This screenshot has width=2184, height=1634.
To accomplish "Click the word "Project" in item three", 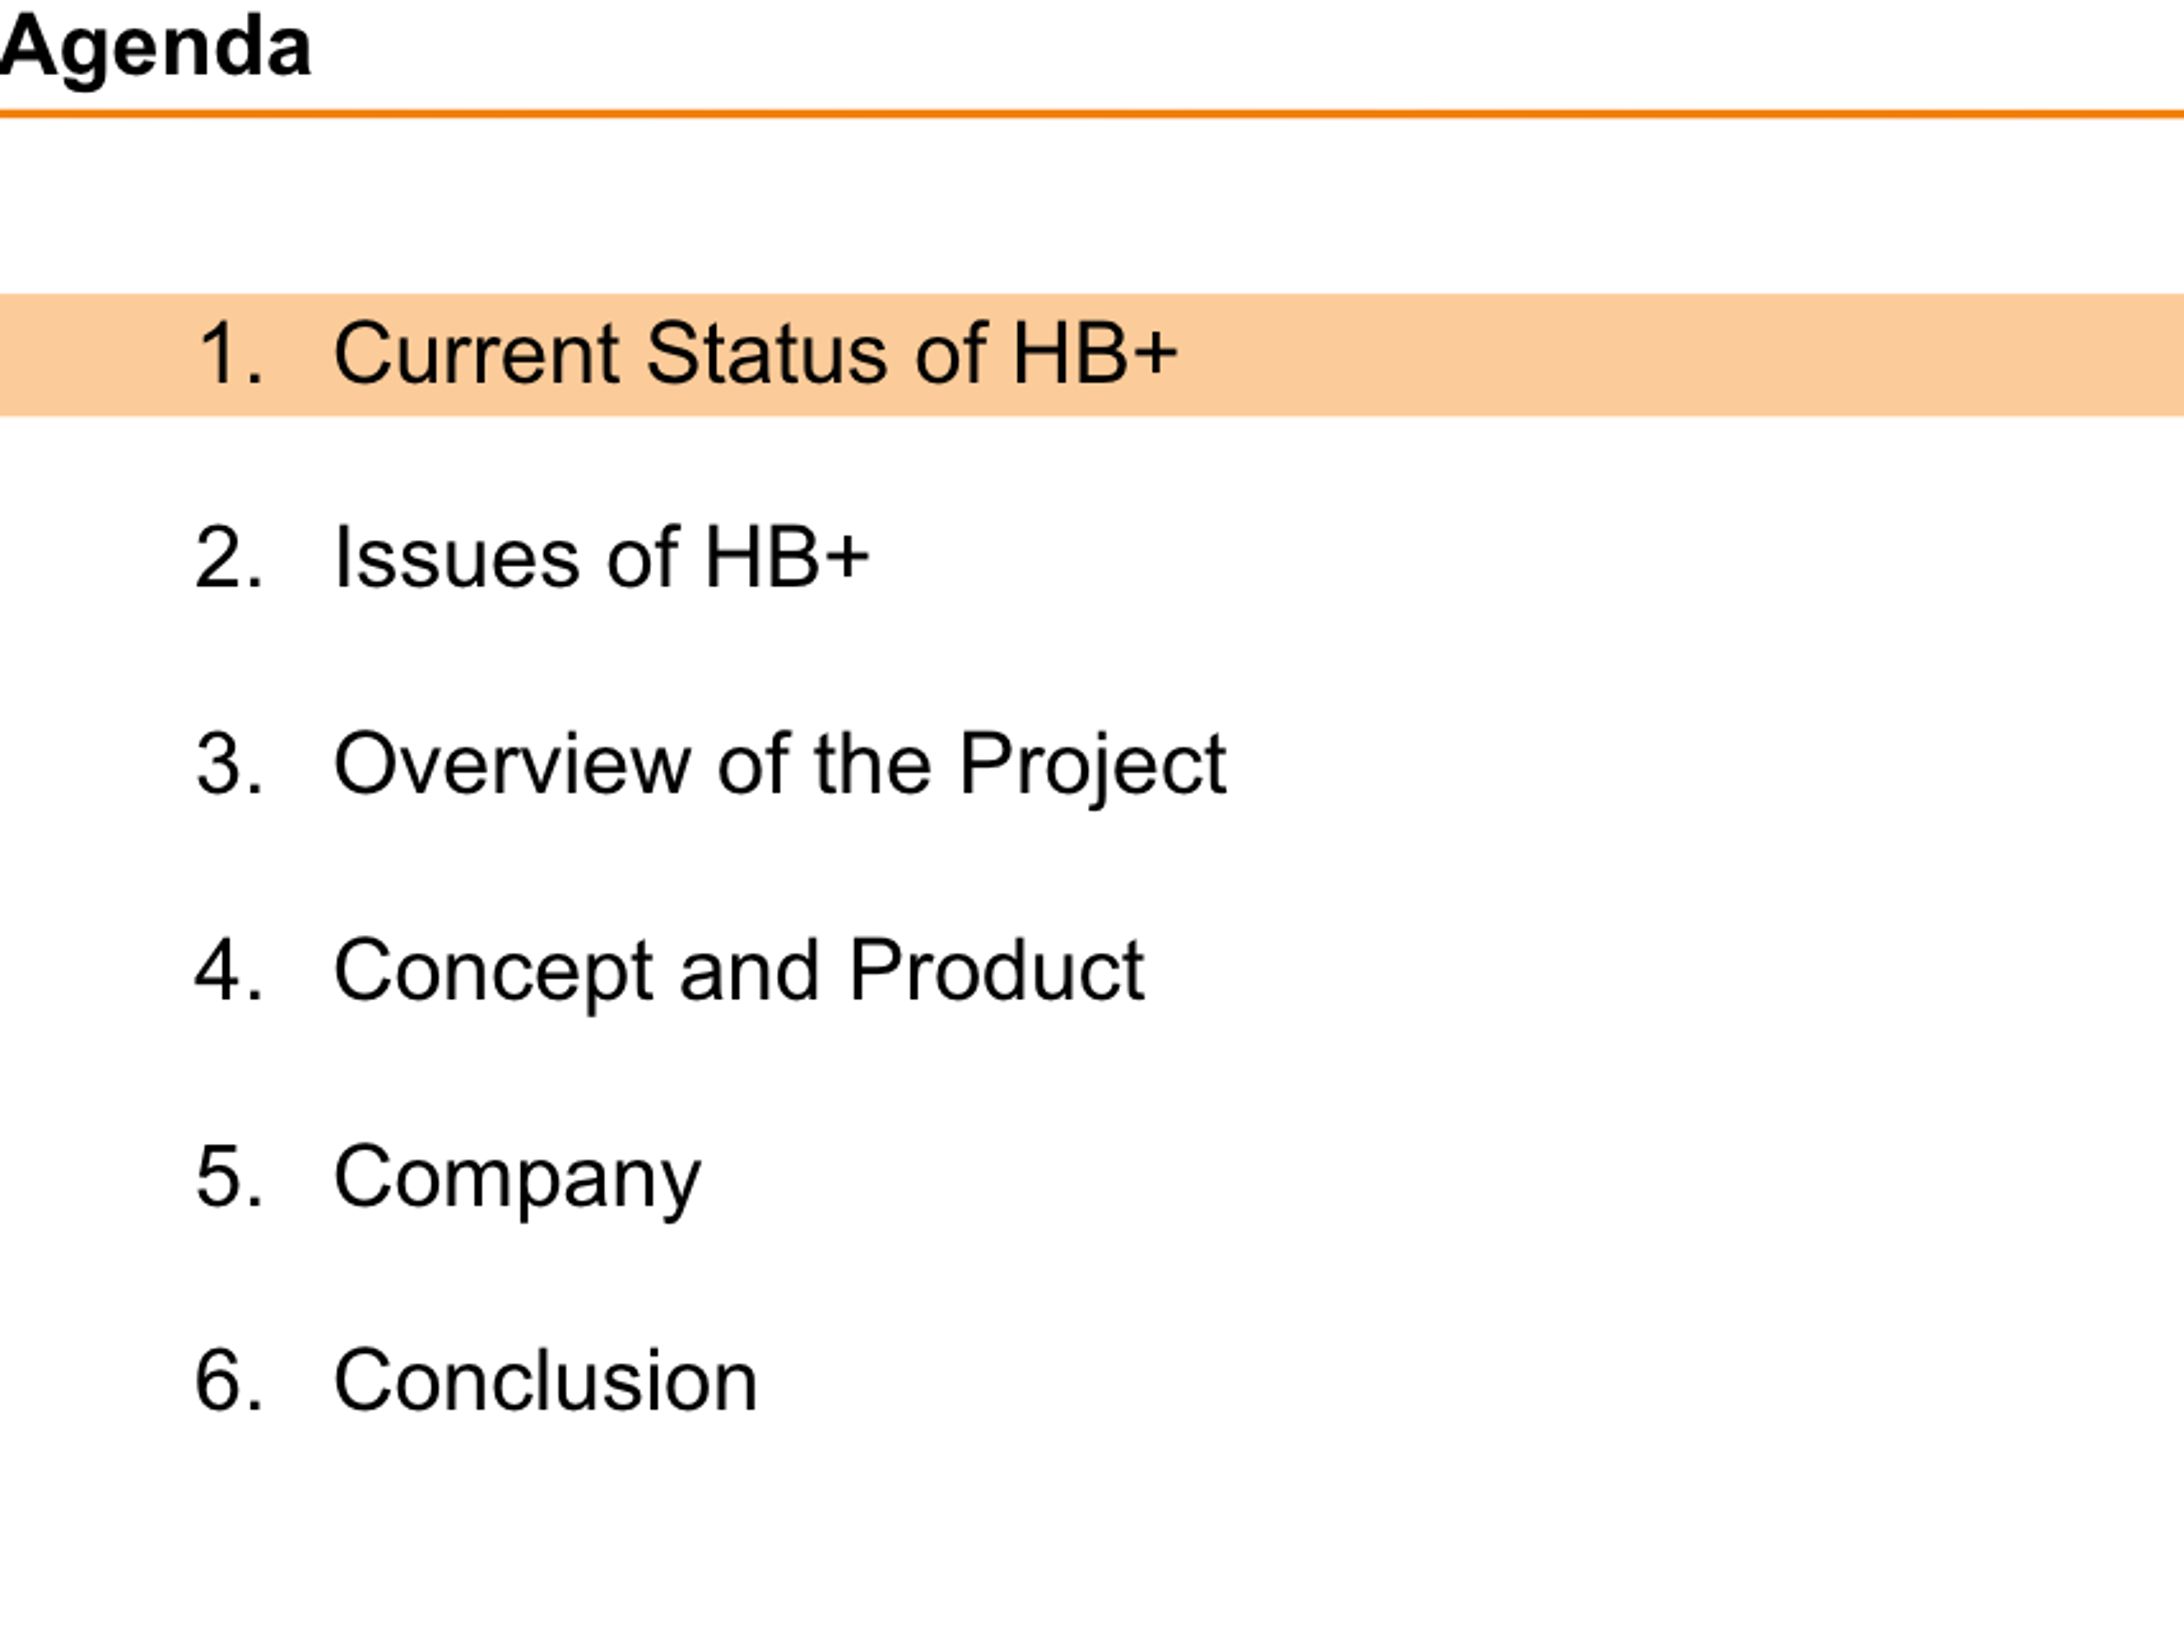I will pyautogui.click(x=1092, y=765).
